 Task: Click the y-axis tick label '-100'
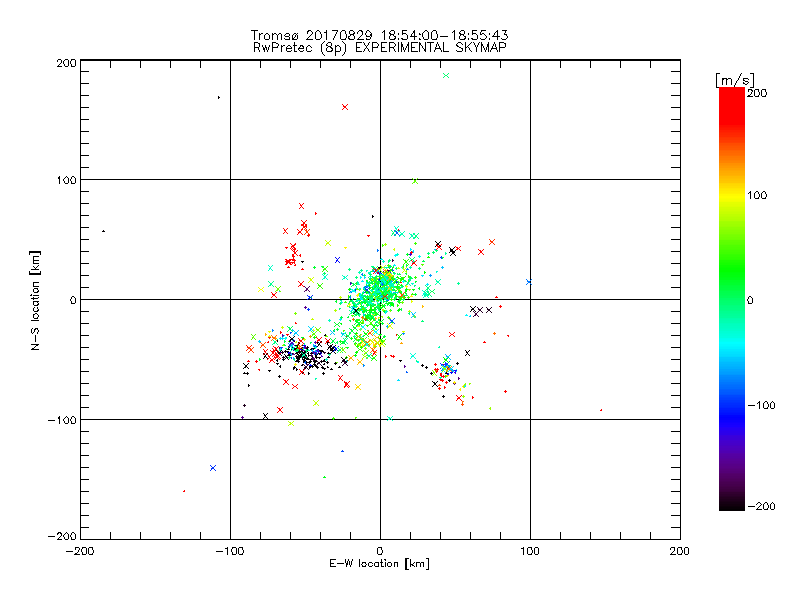62,420
